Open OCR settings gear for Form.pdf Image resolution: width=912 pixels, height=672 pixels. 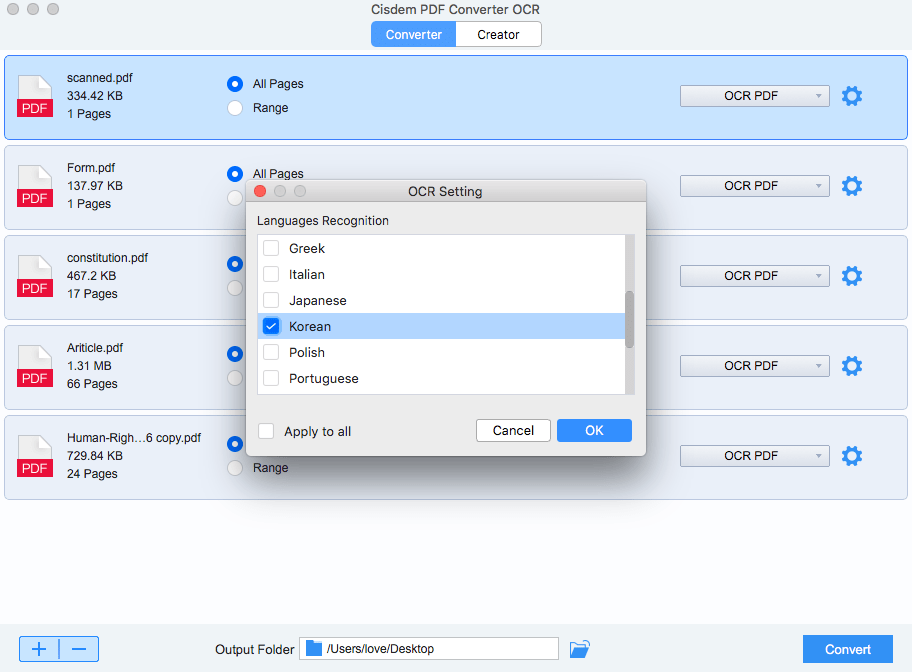852,186
